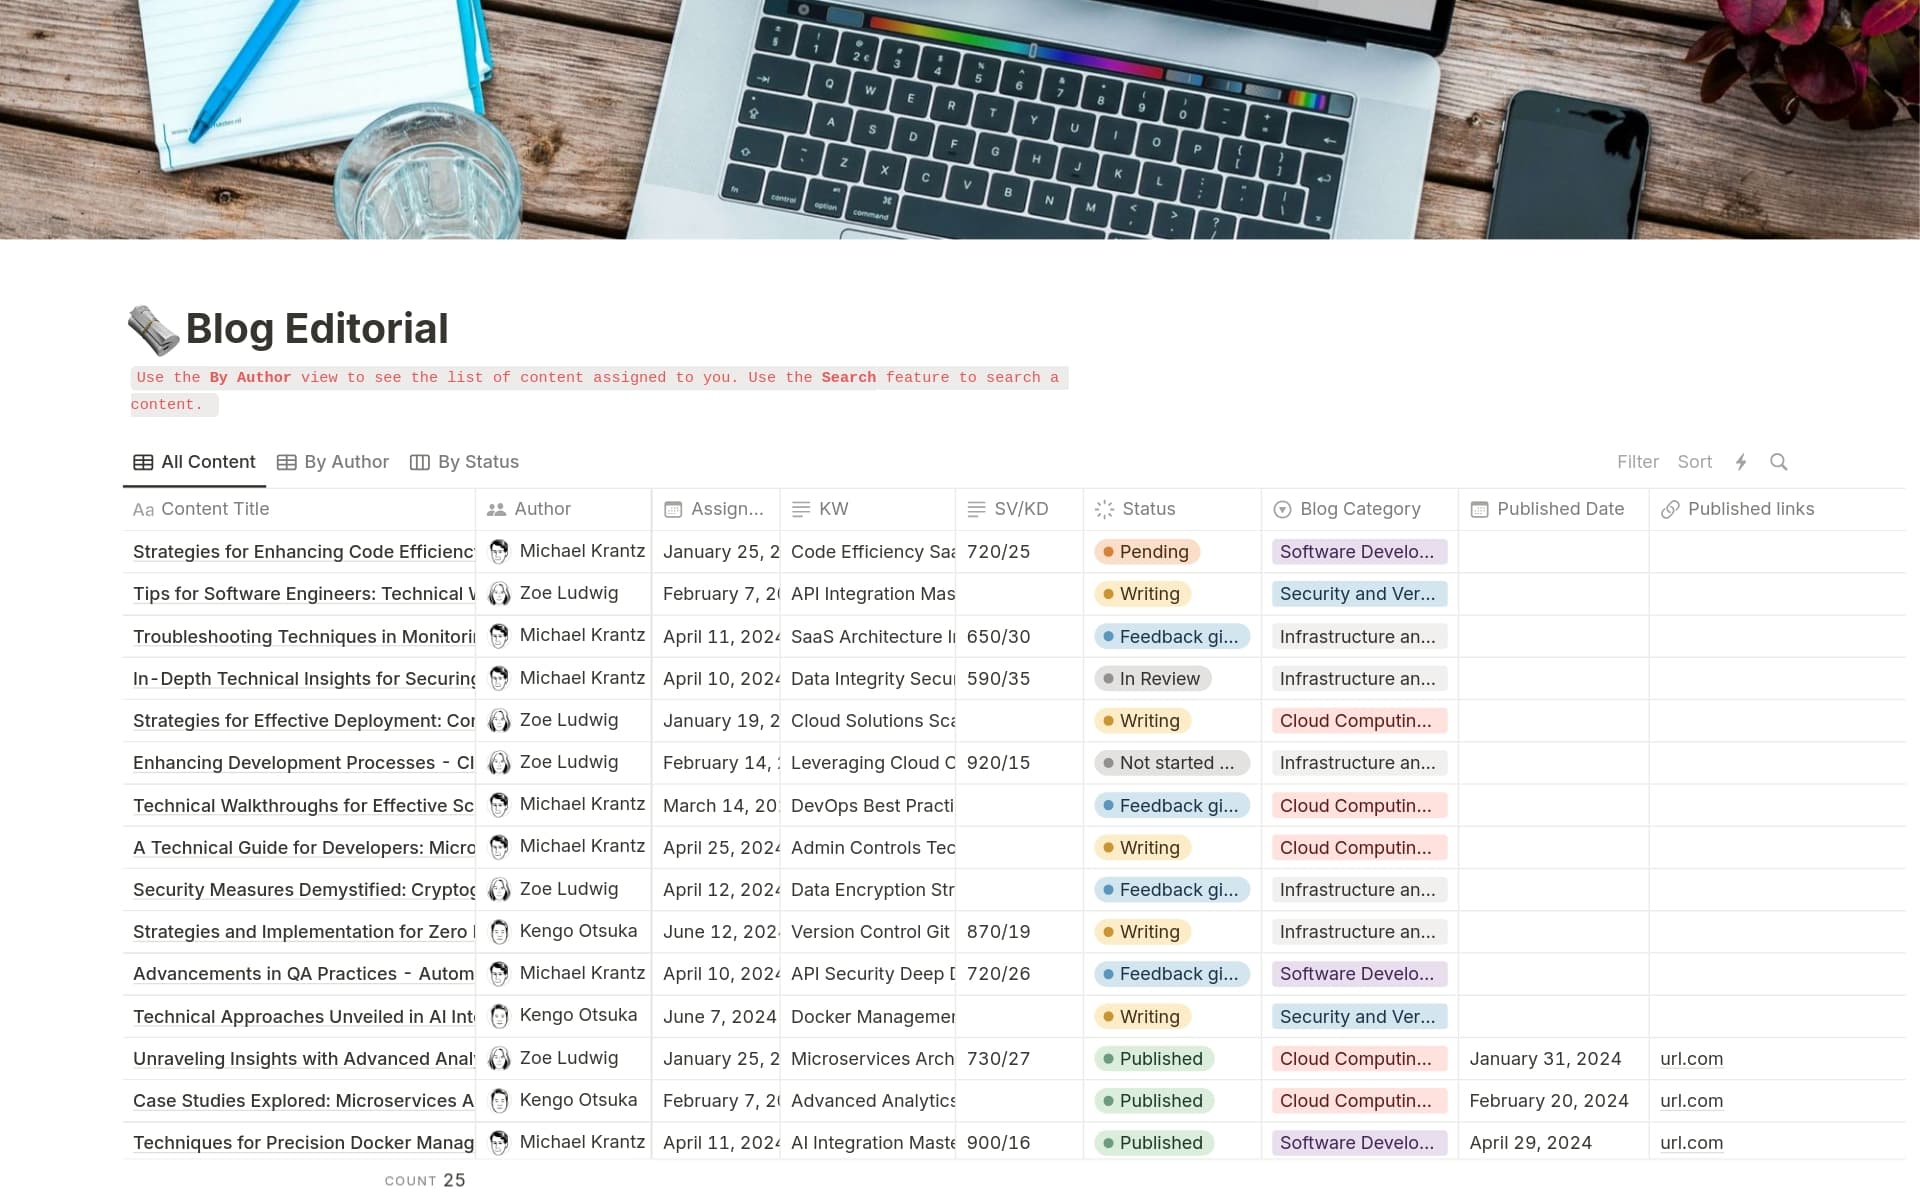1920x1199 pixels.
Task: Click Zoe Ludwig's avatar on Tips for Software Engineers
Action: (x=498, y=593)
